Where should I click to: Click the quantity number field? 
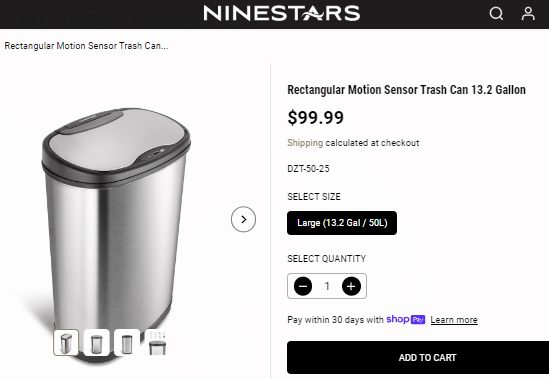(x=327, y=286)
